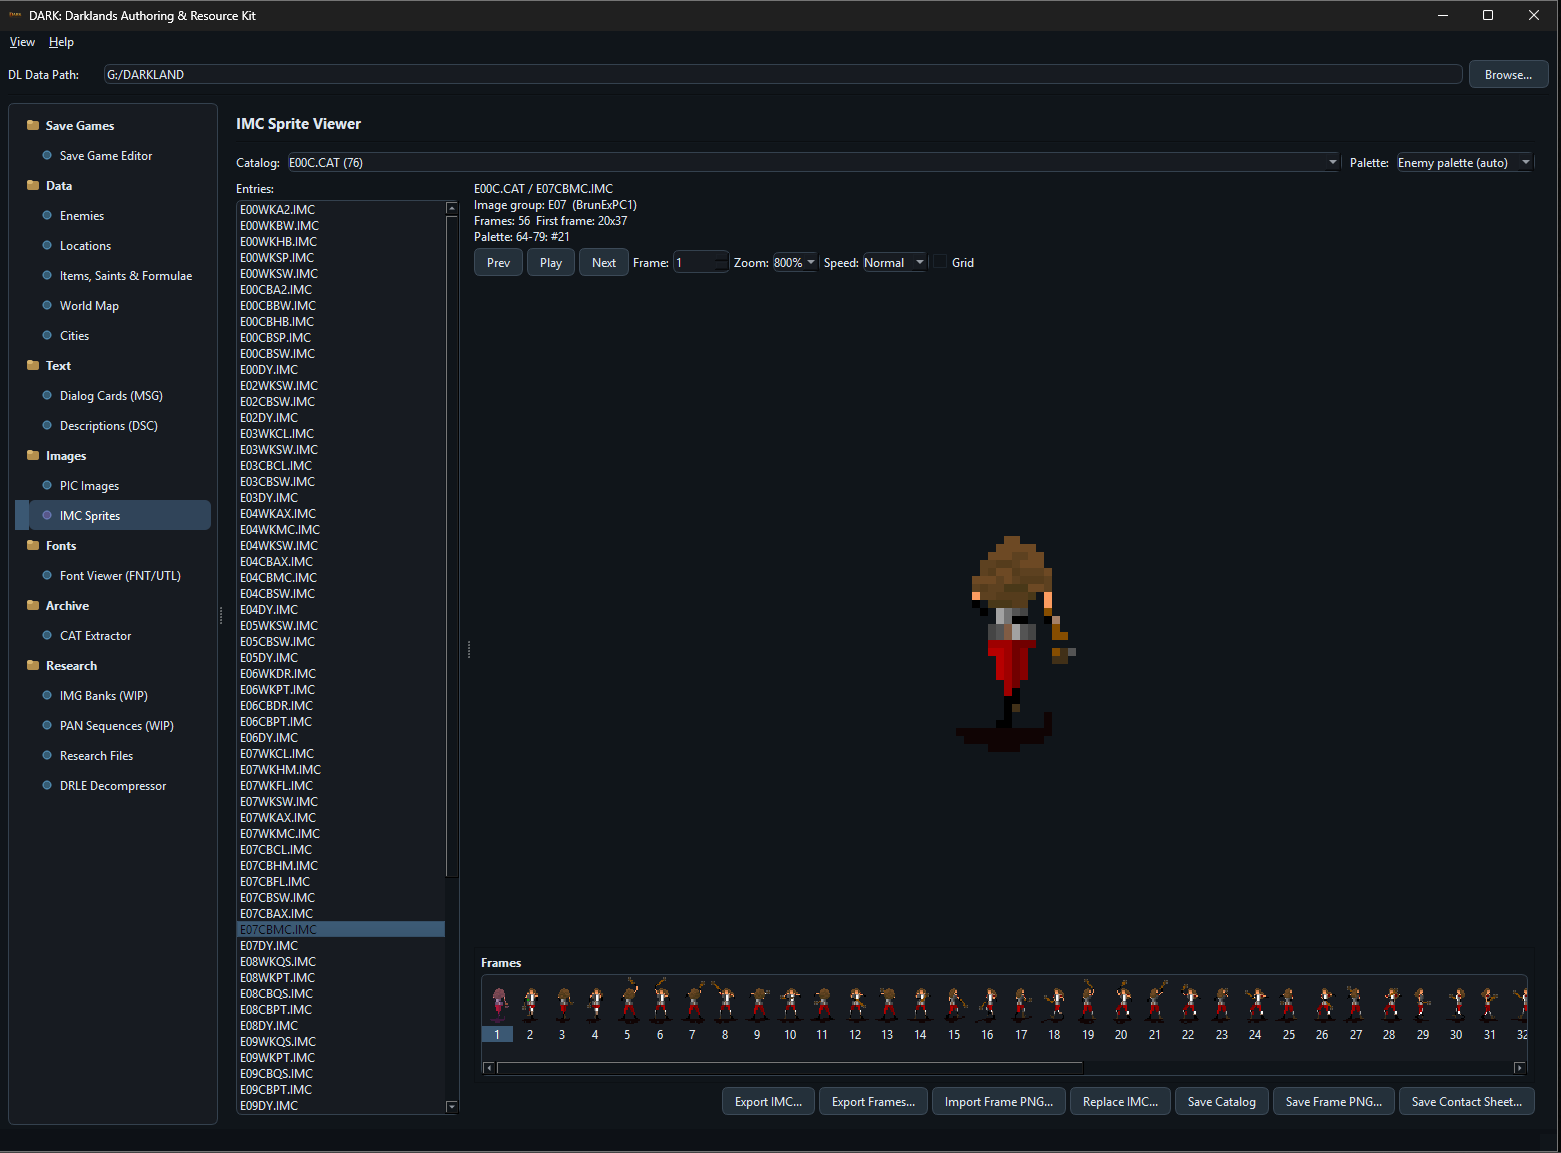Click Export Frames... button
This screenshot has width=1561, height=1153.
point(873,1102)
